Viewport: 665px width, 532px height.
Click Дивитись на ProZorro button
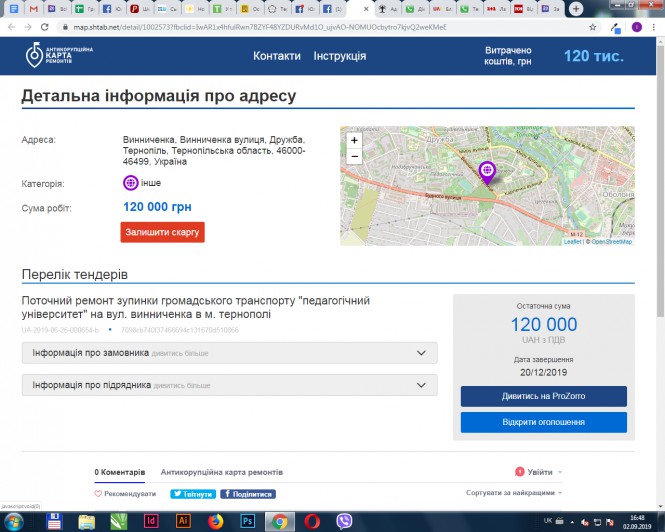coord(543,396)
